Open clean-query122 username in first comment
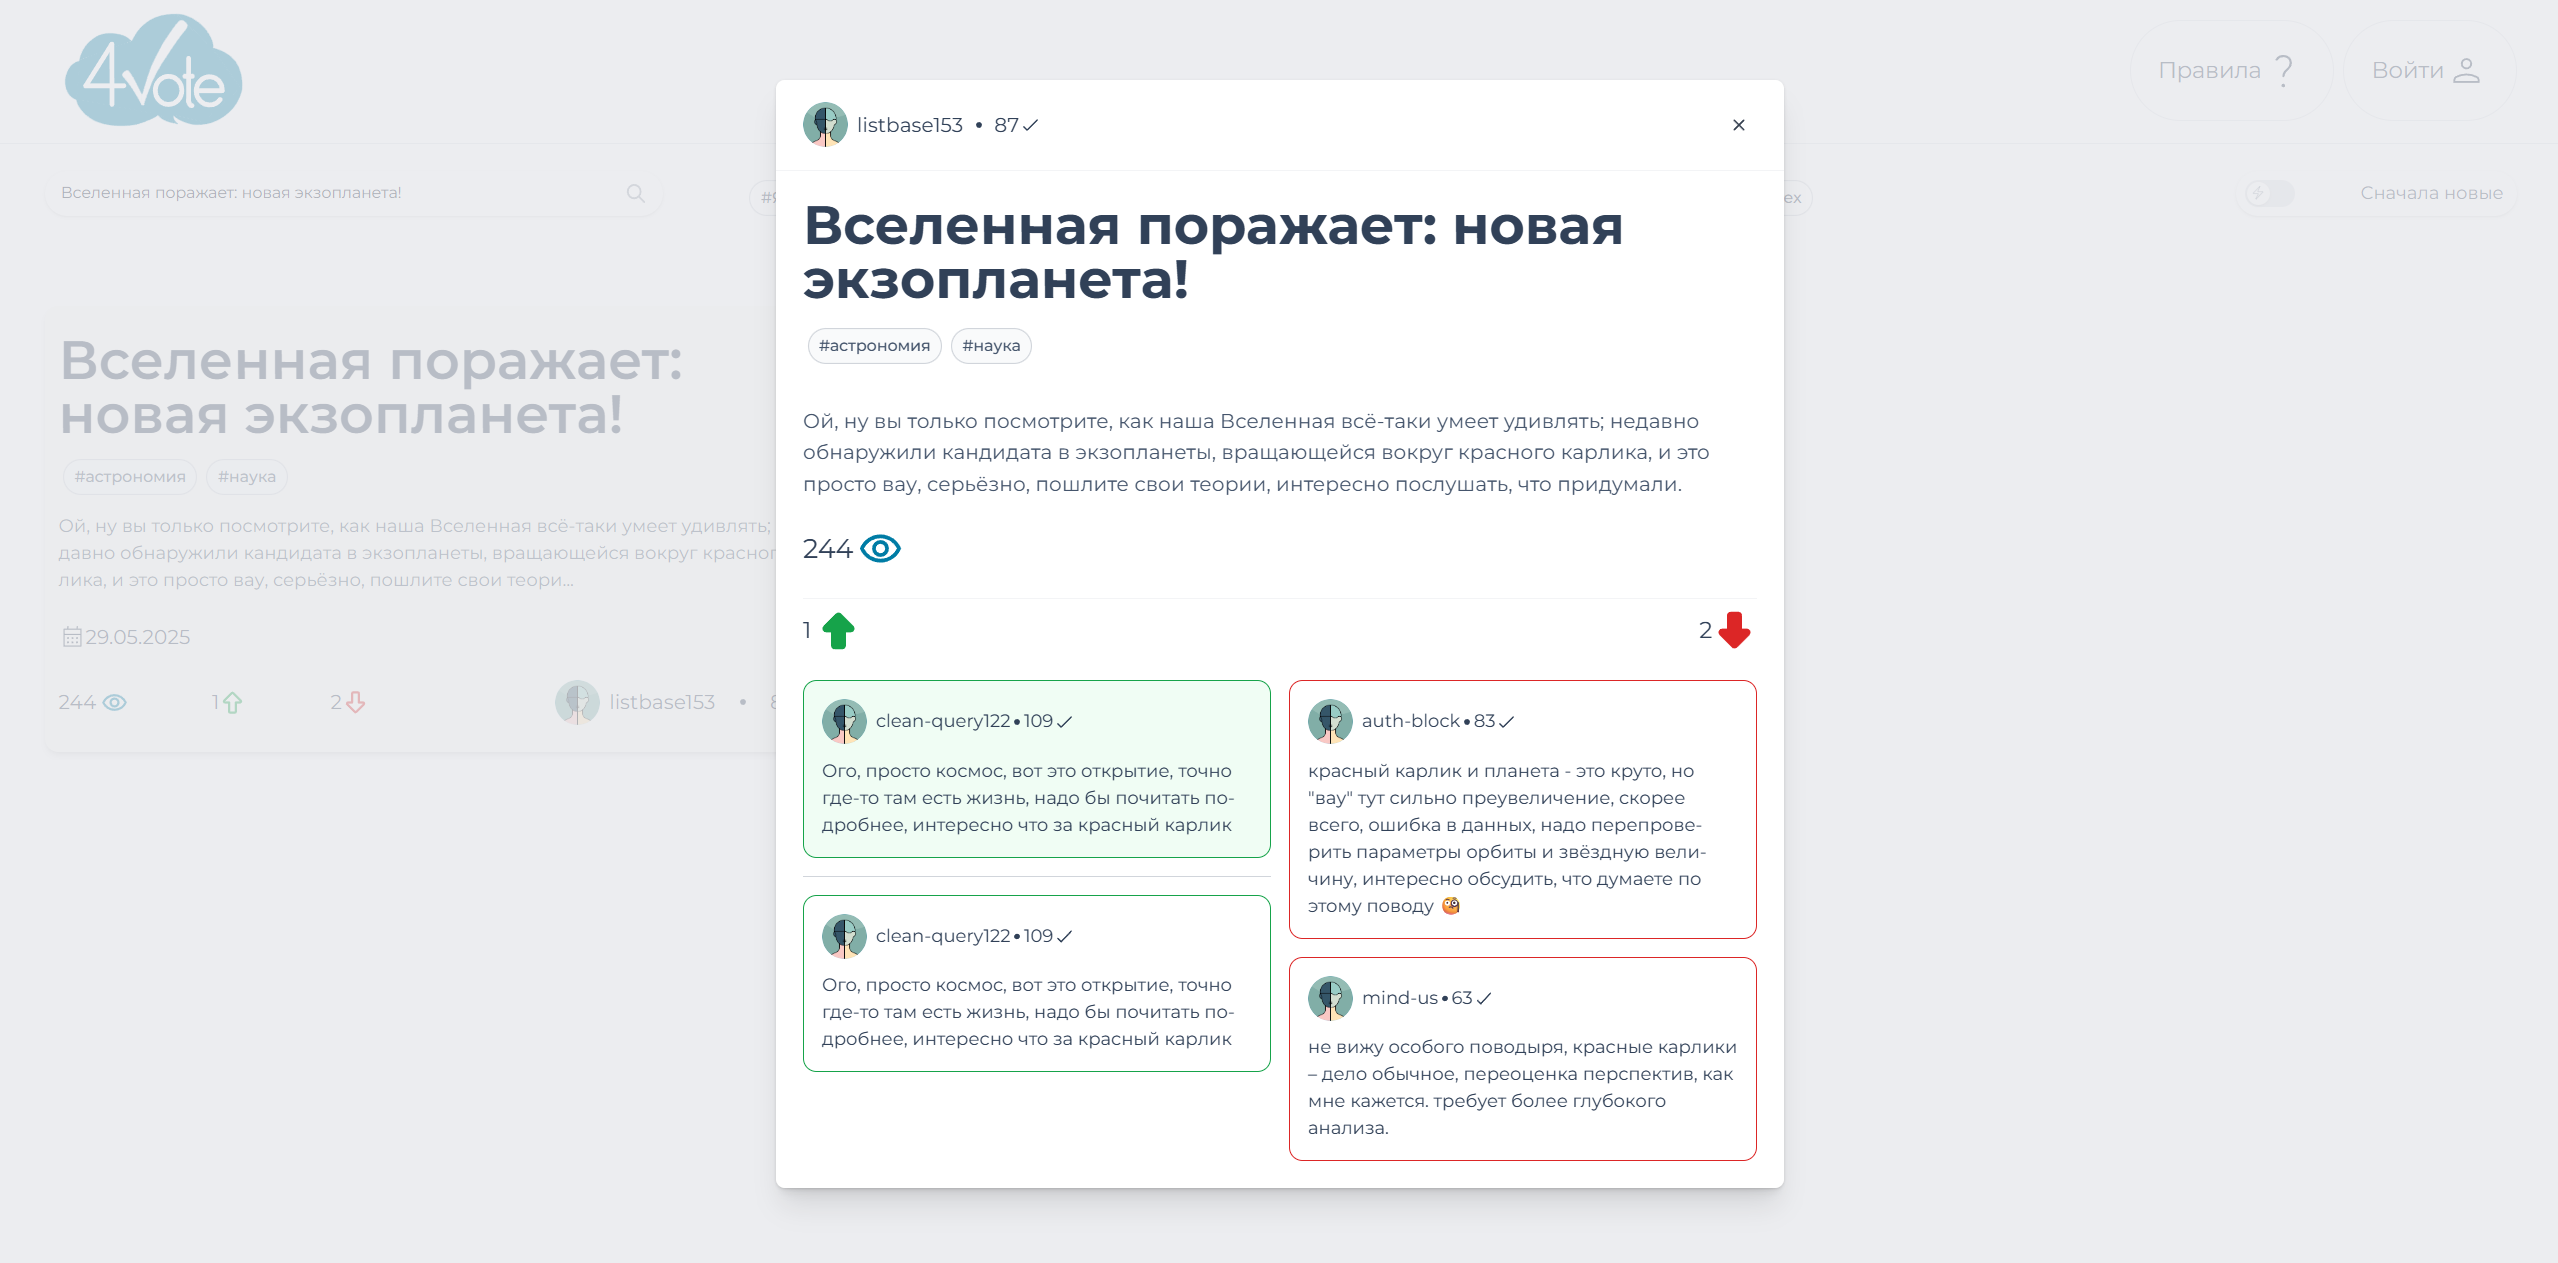 (x=942, y=721)
